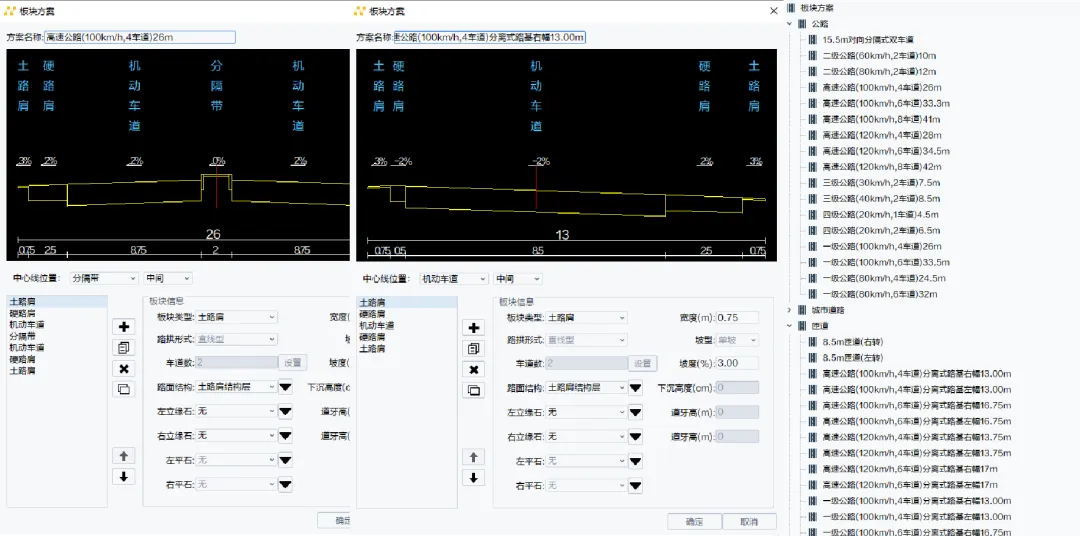Click the icon beside 8.5m匝道(右转) tree item
This screenshot has width=1080, height=536.
click(813, 342)
